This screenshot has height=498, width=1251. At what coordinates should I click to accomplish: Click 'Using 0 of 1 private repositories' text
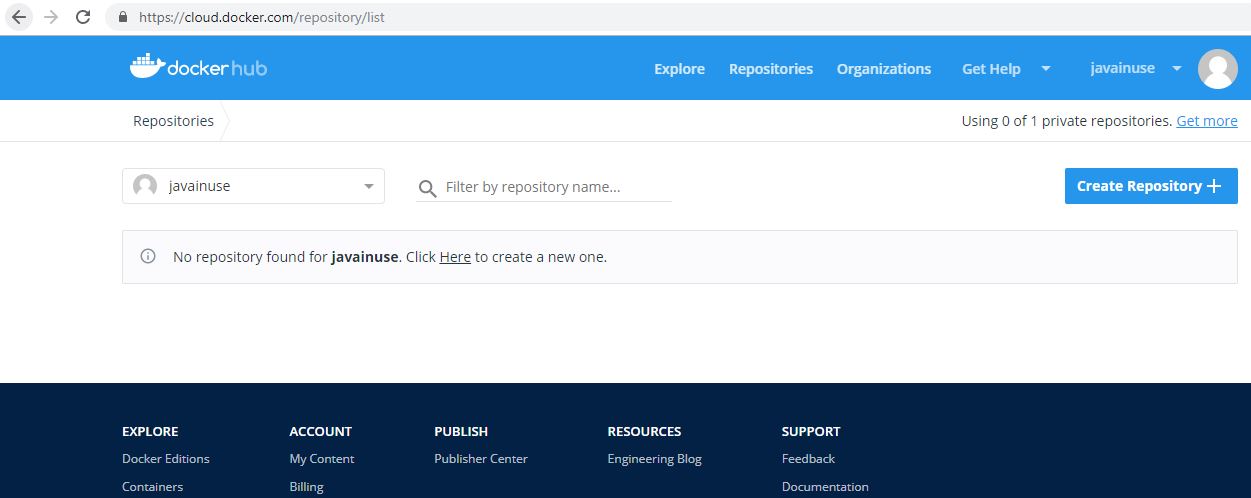[1066, 121]
